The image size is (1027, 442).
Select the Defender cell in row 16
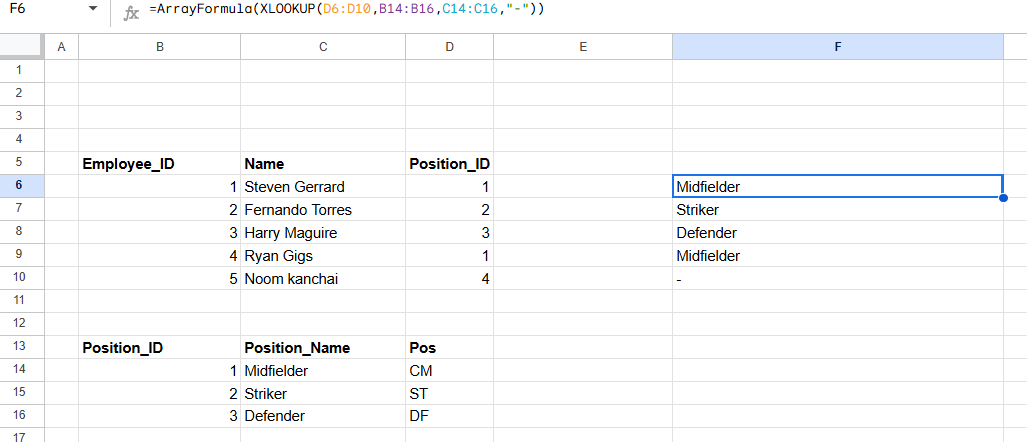point(323,416)
